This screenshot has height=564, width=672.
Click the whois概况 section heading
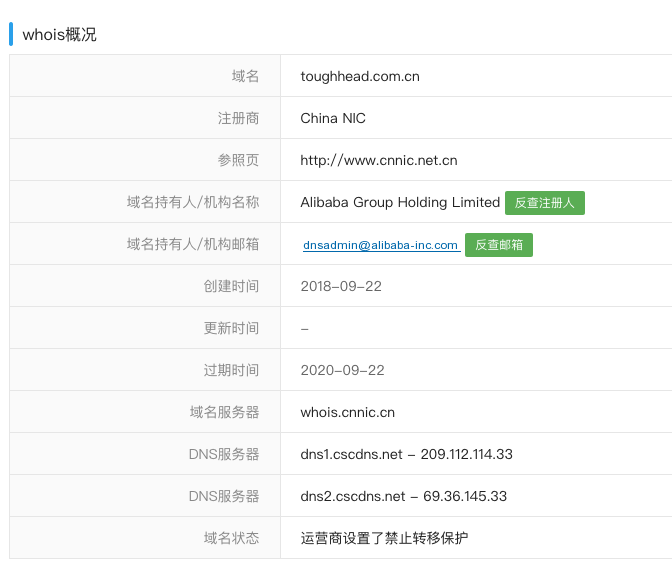pyautogui.click(x=60, y=35)
